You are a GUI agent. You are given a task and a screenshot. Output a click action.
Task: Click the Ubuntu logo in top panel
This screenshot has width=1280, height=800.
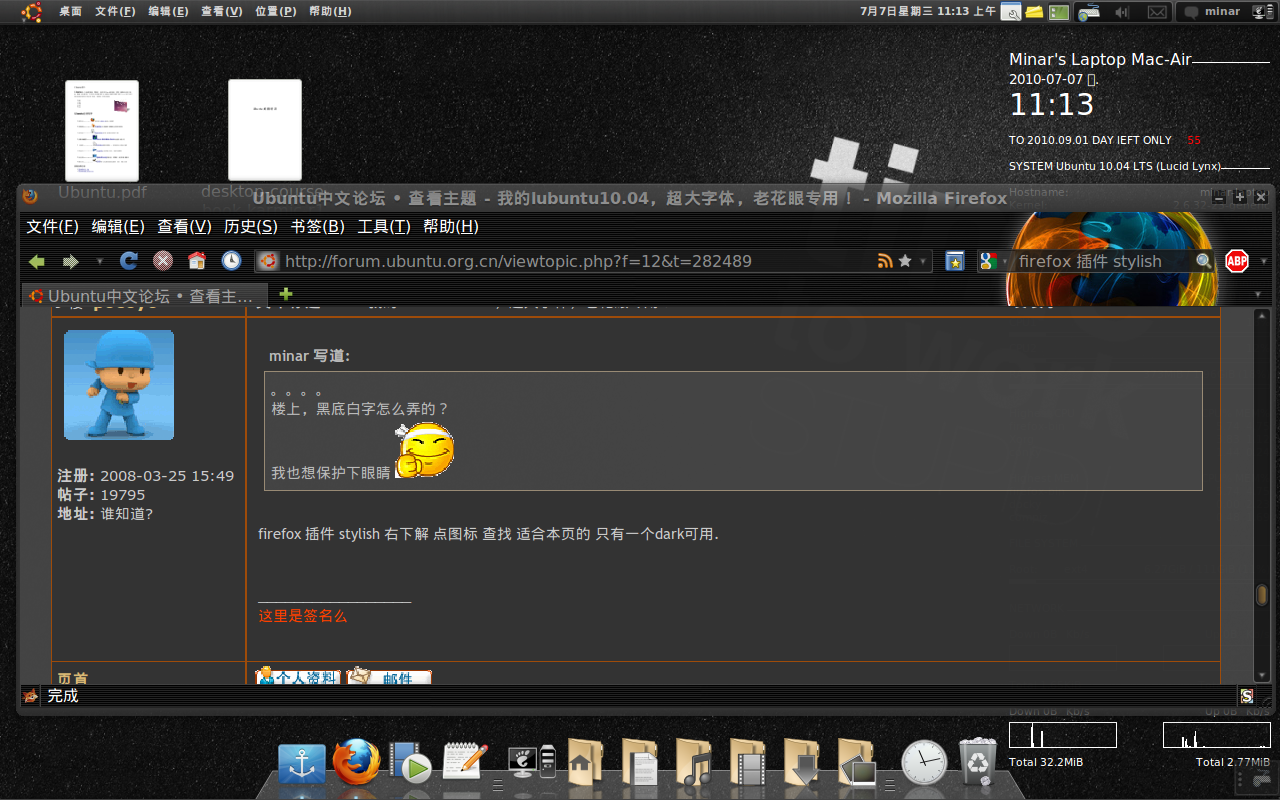[32, 12]
